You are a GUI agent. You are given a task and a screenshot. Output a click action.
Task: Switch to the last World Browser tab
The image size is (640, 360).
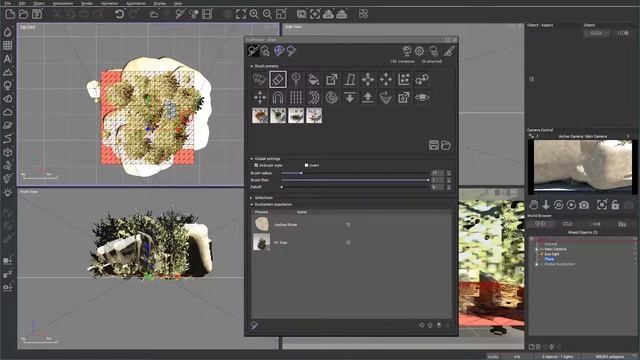(622, 224)
